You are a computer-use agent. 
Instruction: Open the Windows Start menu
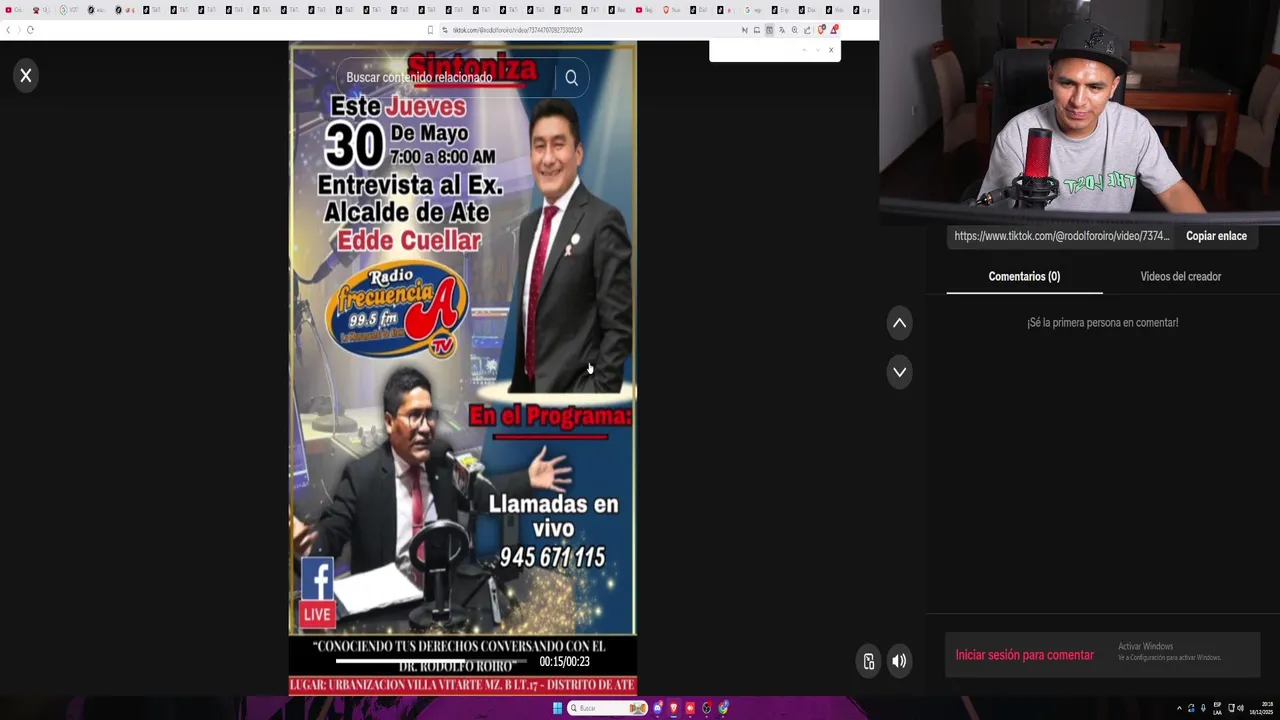click(x=557, y=708)
